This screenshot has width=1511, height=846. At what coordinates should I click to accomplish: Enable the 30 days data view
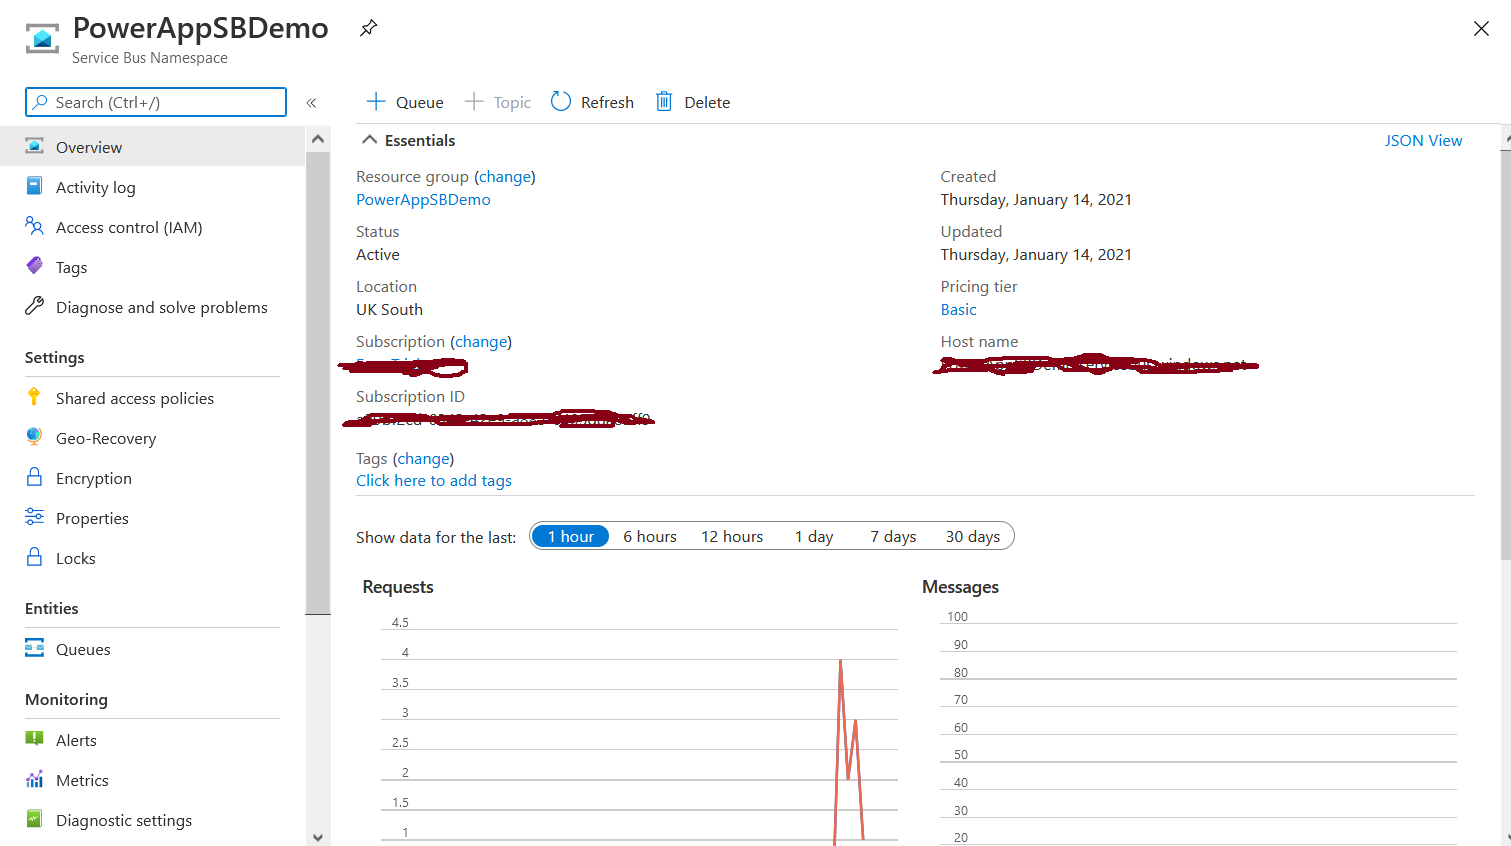(972, 536)
